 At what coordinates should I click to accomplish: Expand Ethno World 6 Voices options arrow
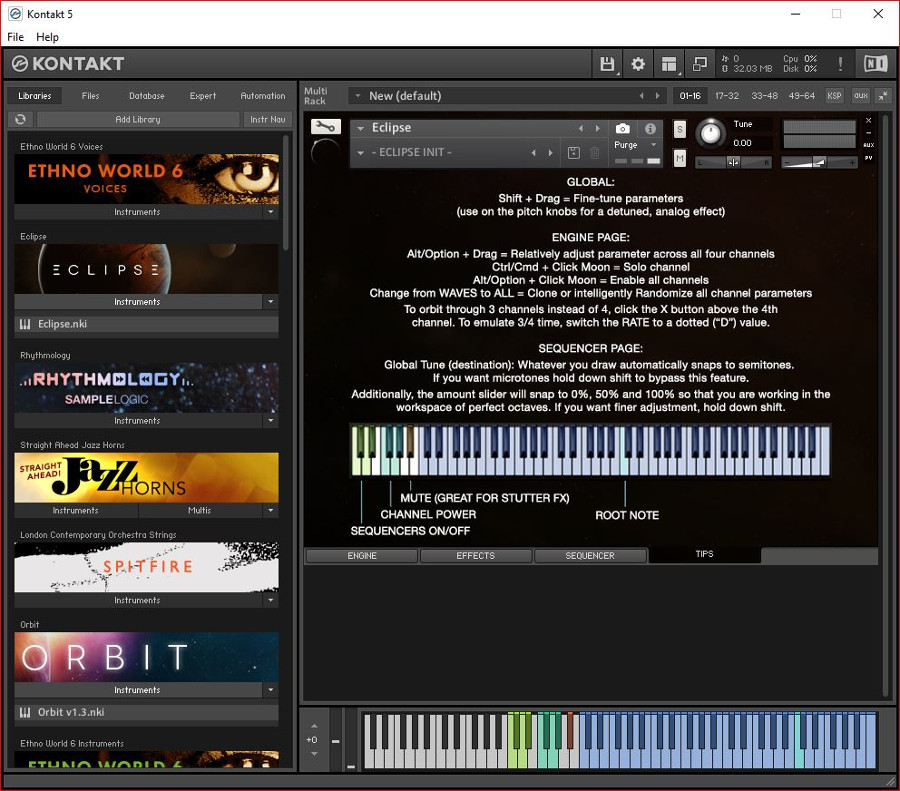(x=270, y=212)
